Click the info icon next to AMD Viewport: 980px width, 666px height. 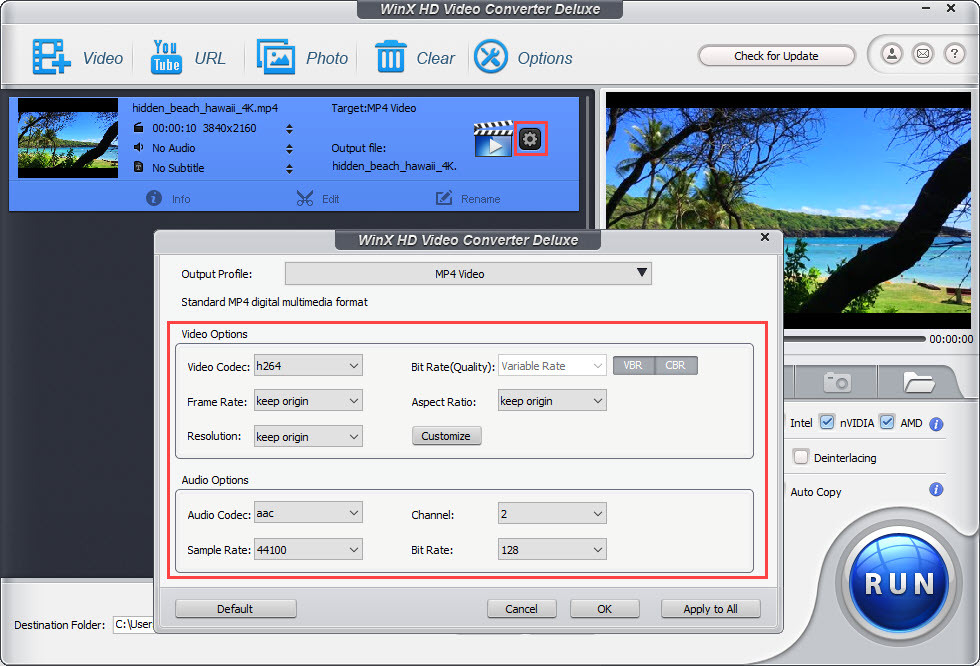[936, 424]
